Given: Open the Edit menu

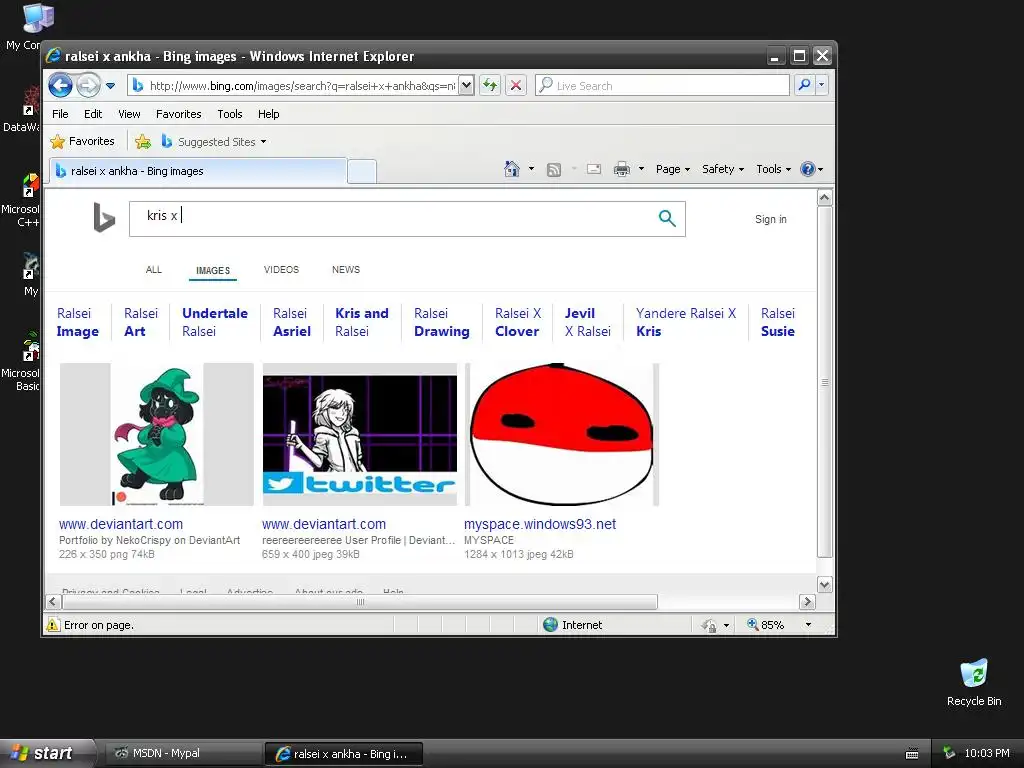Looking at the screenshot, I should pyautogui.click(x=93, y=114).
